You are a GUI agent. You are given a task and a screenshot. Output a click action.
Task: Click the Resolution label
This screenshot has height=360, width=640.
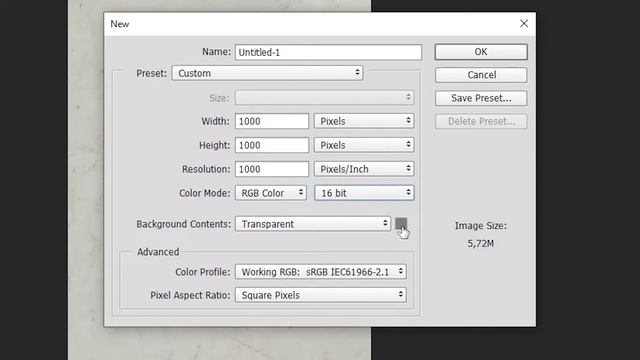[206, 169]
